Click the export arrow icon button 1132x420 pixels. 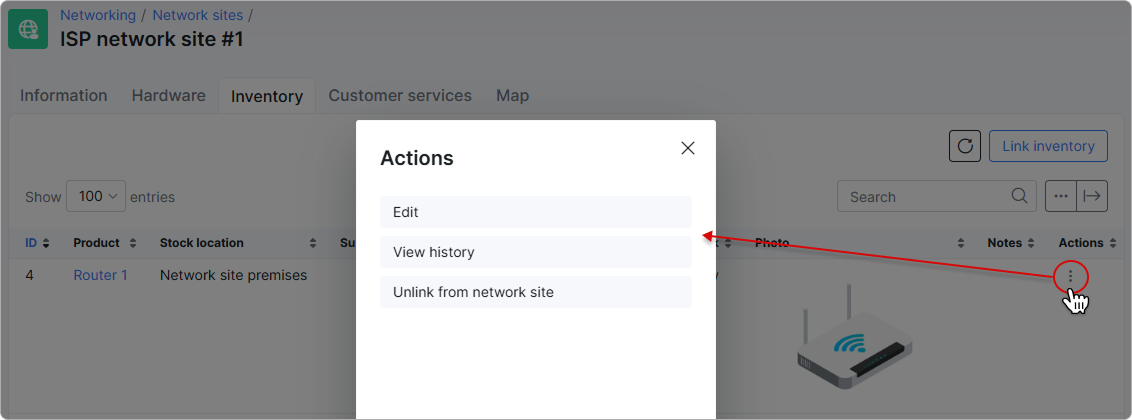point(1092,196)
